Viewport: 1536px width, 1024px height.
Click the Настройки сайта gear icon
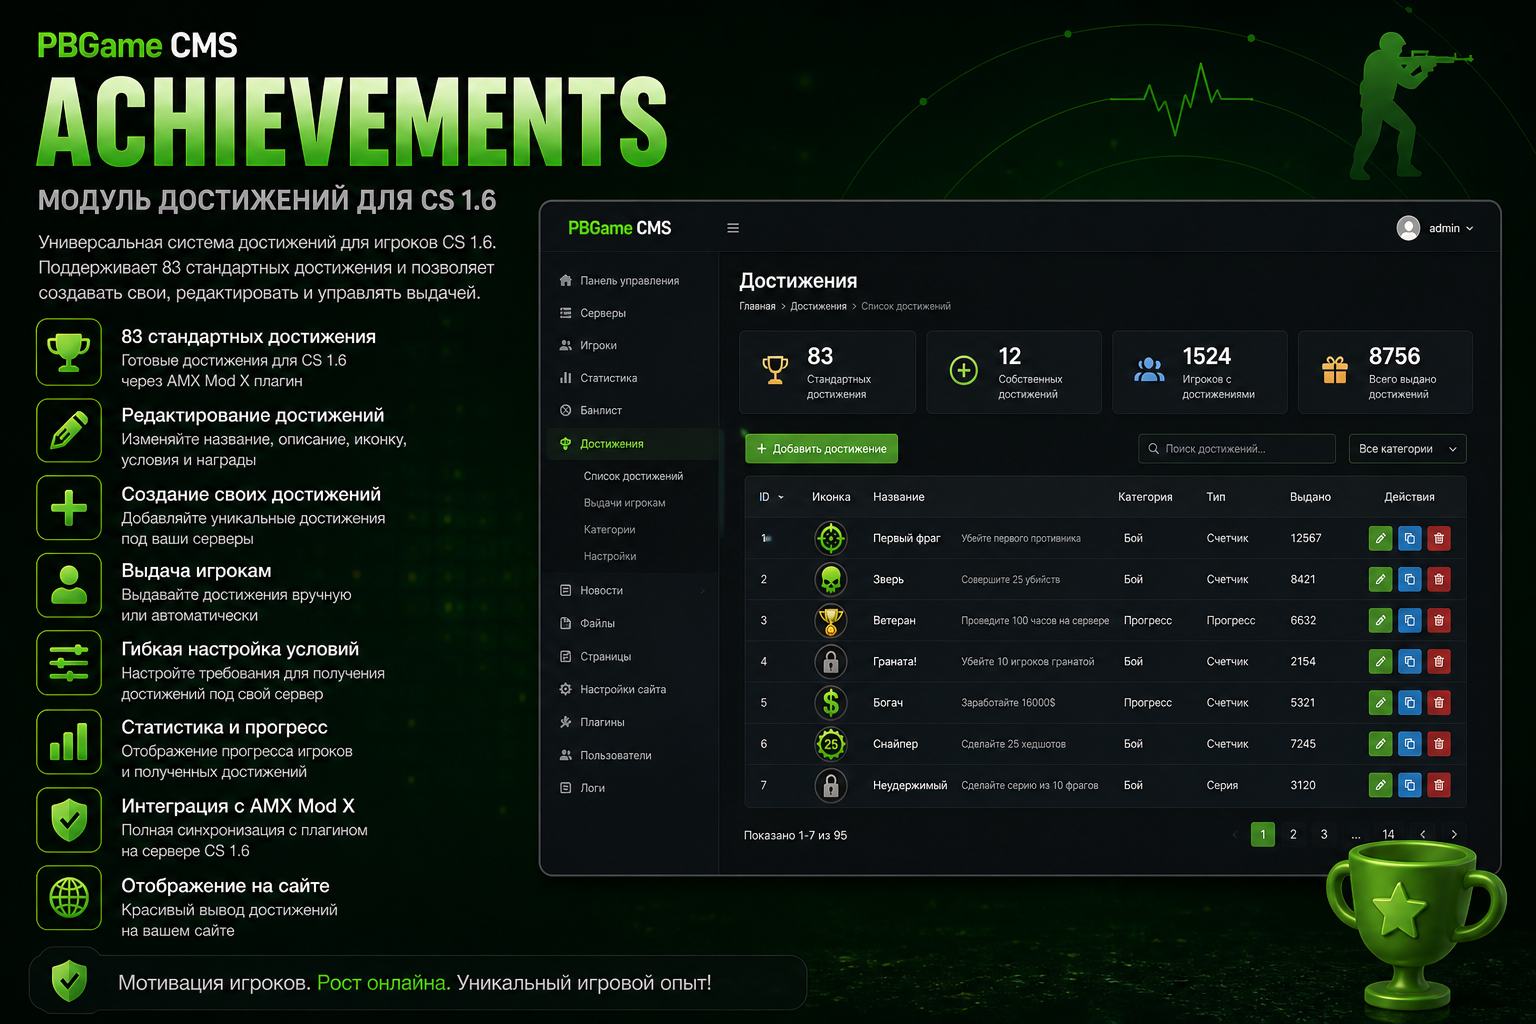click(566, 689)
